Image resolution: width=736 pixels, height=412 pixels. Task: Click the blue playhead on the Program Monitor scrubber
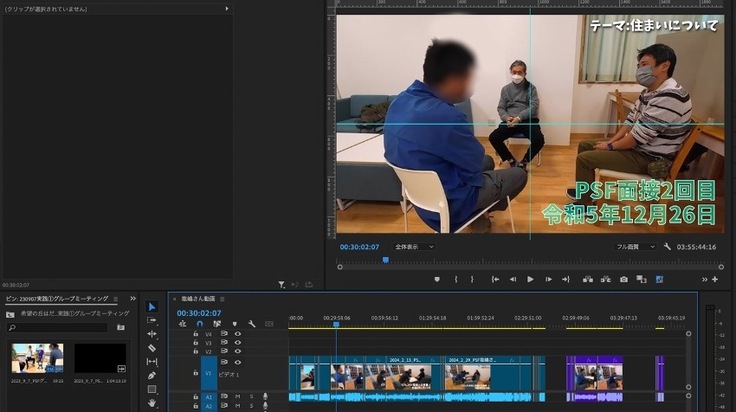point(385,261)
